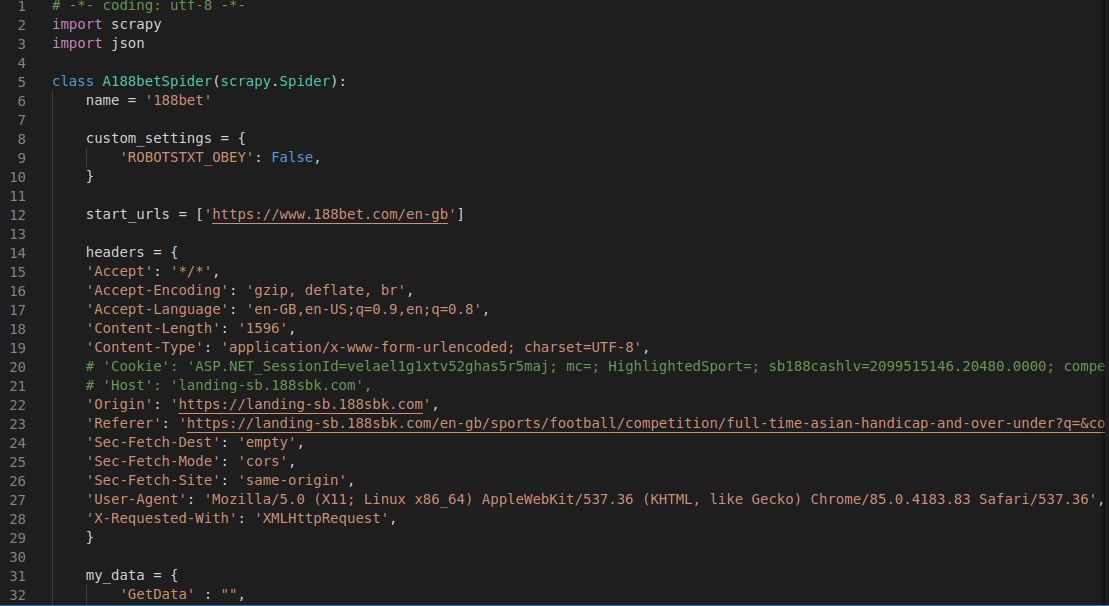
Task: Click line number 31 in the gutter
Action: pyautogui.click(x=18, y=576)
